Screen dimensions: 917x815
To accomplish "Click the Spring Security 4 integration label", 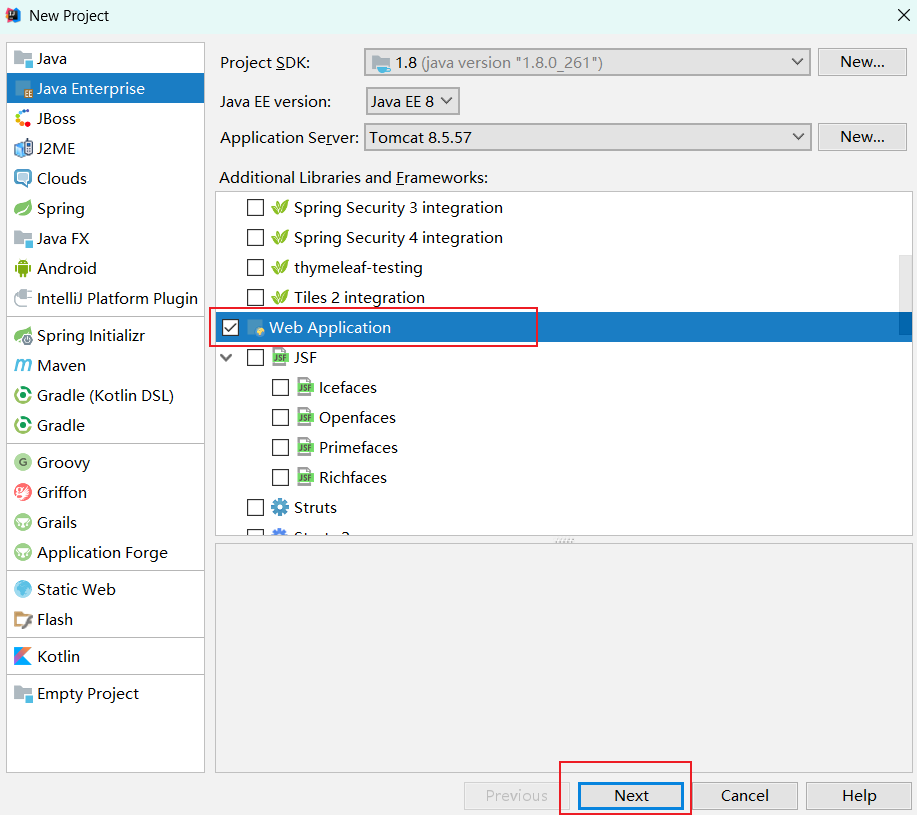I will tap(398, 237).
